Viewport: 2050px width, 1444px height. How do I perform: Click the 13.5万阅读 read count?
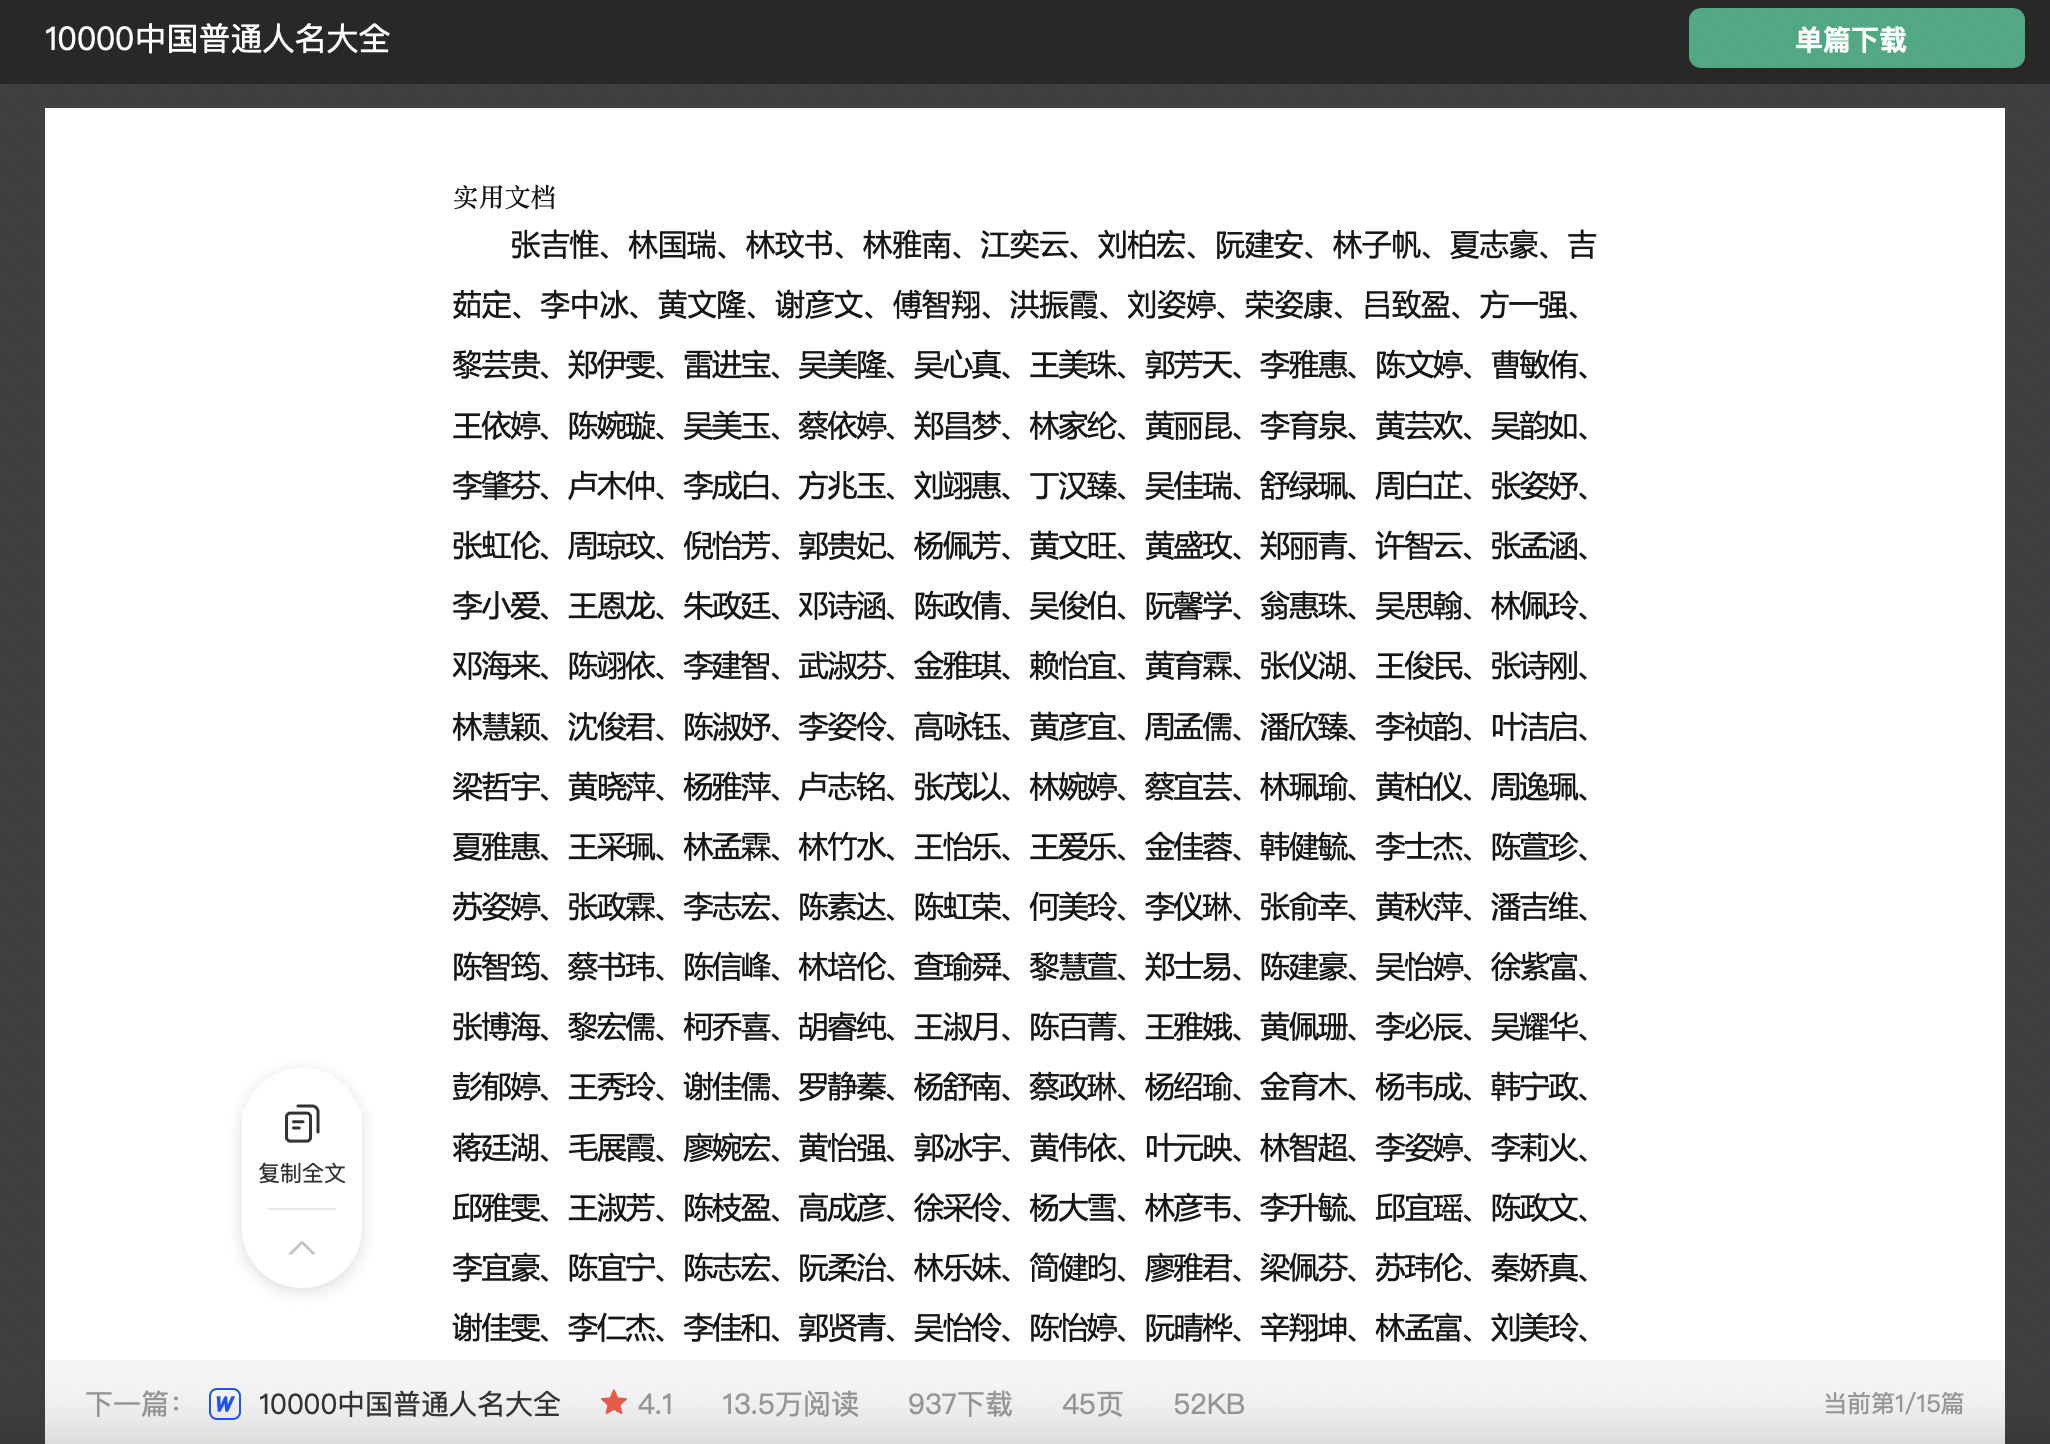[790, 1404]
